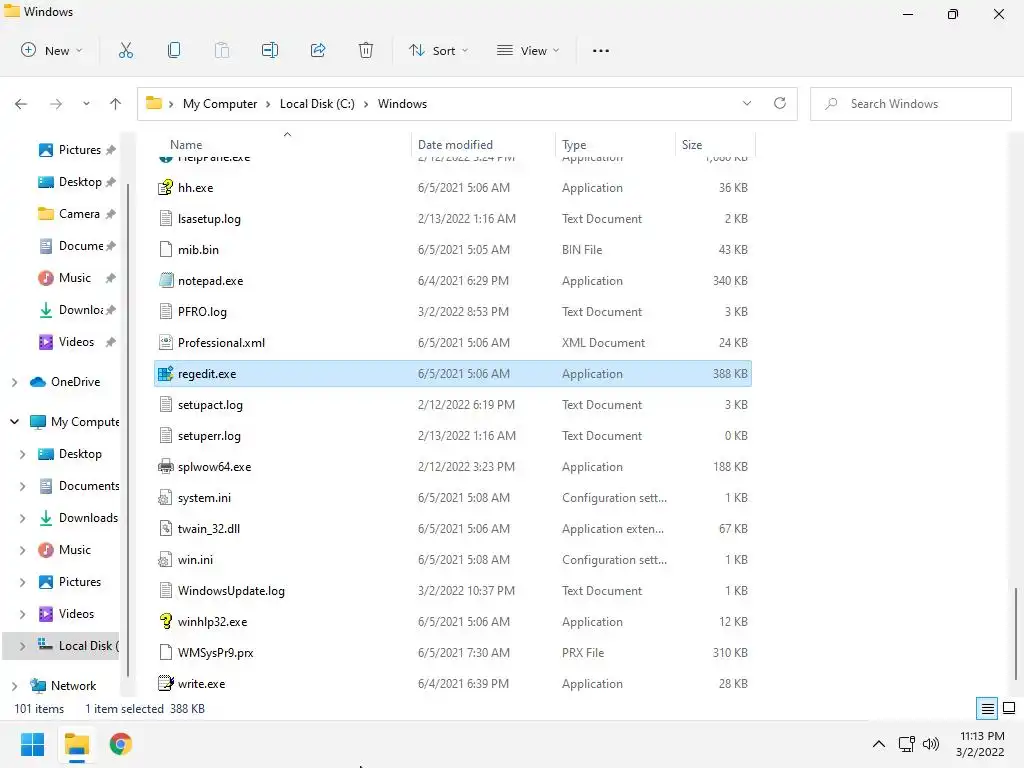Click the Copy icon in toolbar

(x=174, y=50)
